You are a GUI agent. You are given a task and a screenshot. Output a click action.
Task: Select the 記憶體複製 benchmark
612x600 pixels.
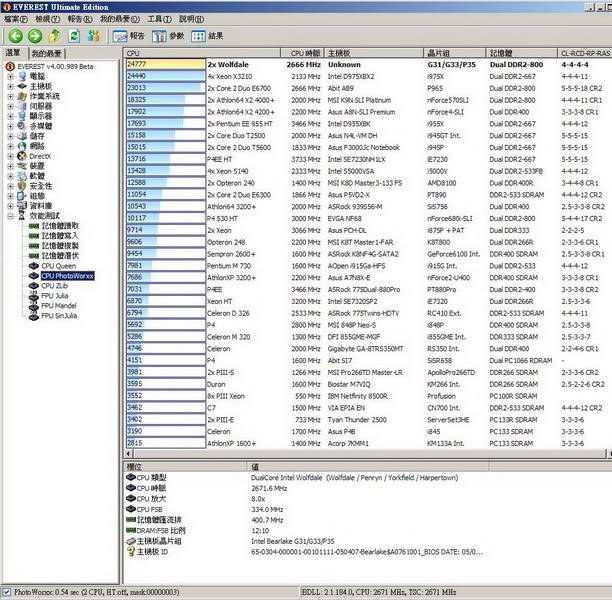pos(60,246)
